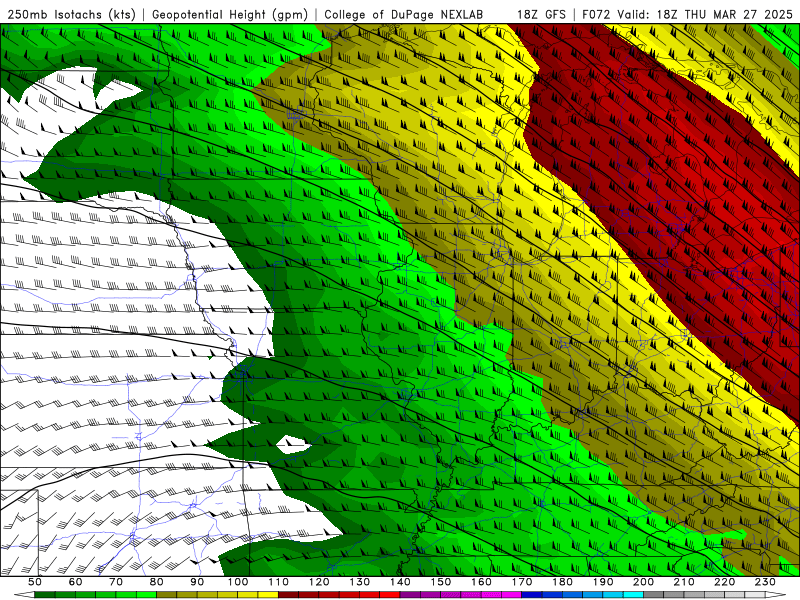
Task: Select the darkest red swatch starting at 110
Action: pos(288,595)
